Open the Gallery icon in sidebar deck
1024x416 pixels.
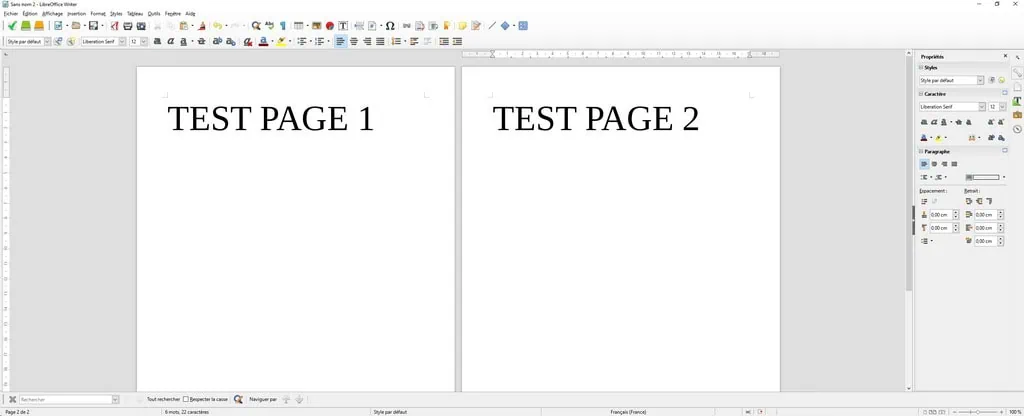coord(1017,115)
